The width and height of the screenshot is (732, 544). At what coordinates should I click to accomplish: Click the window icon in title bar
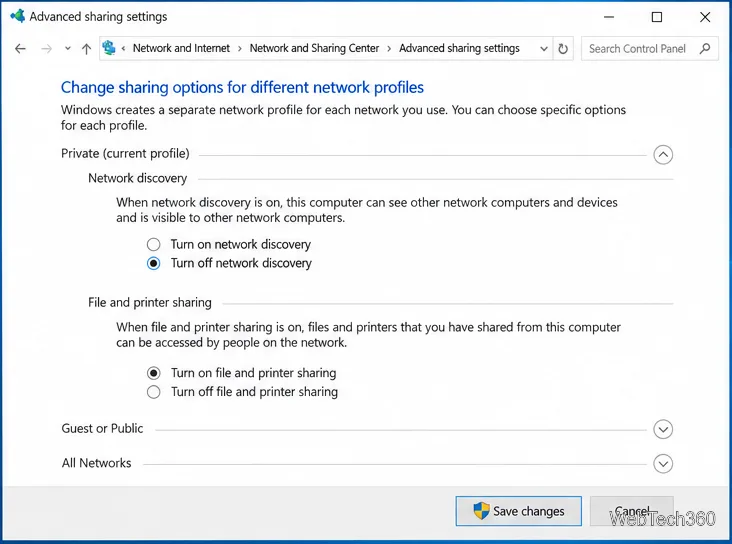tap(18, 16)
